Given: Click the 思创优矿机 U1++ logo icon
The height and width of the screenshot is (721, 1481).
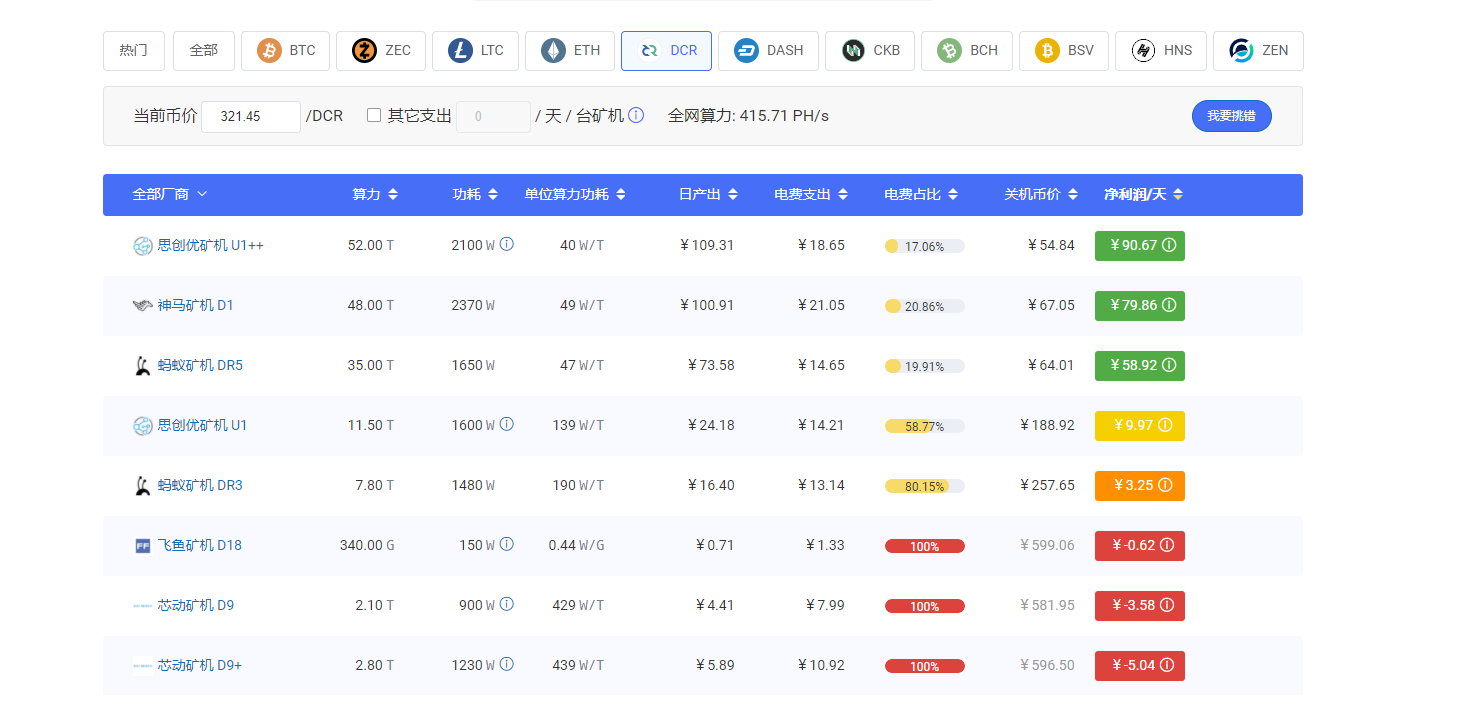Looking at the screenshot, I should 143,246.
